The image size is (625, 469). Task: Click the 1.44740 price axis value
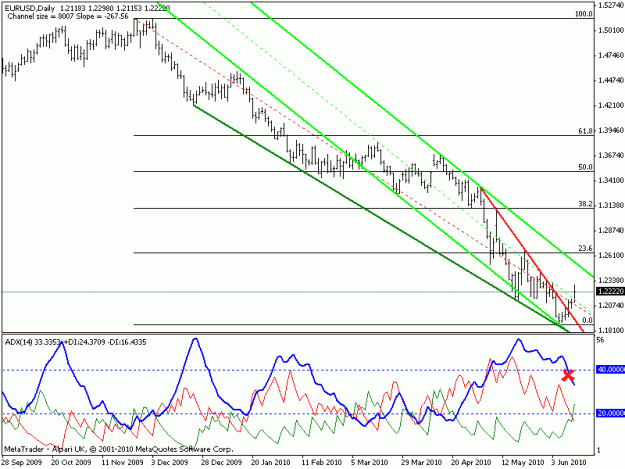point(611,80)
